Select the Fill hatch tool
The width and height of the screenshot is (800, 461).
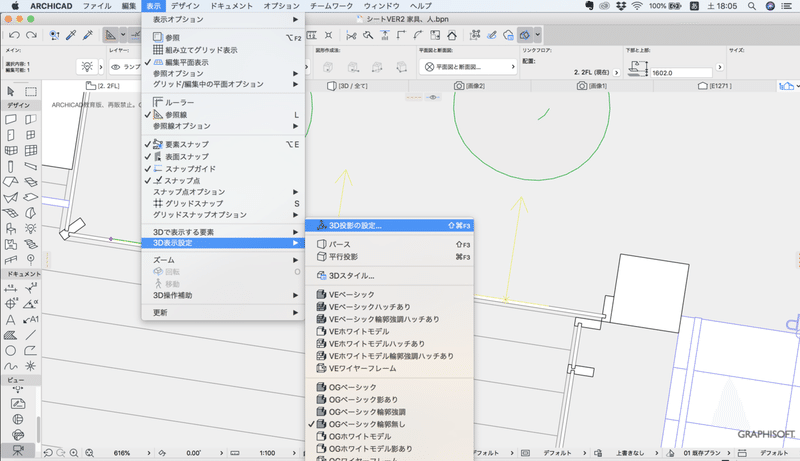click(x=11, y=335)
